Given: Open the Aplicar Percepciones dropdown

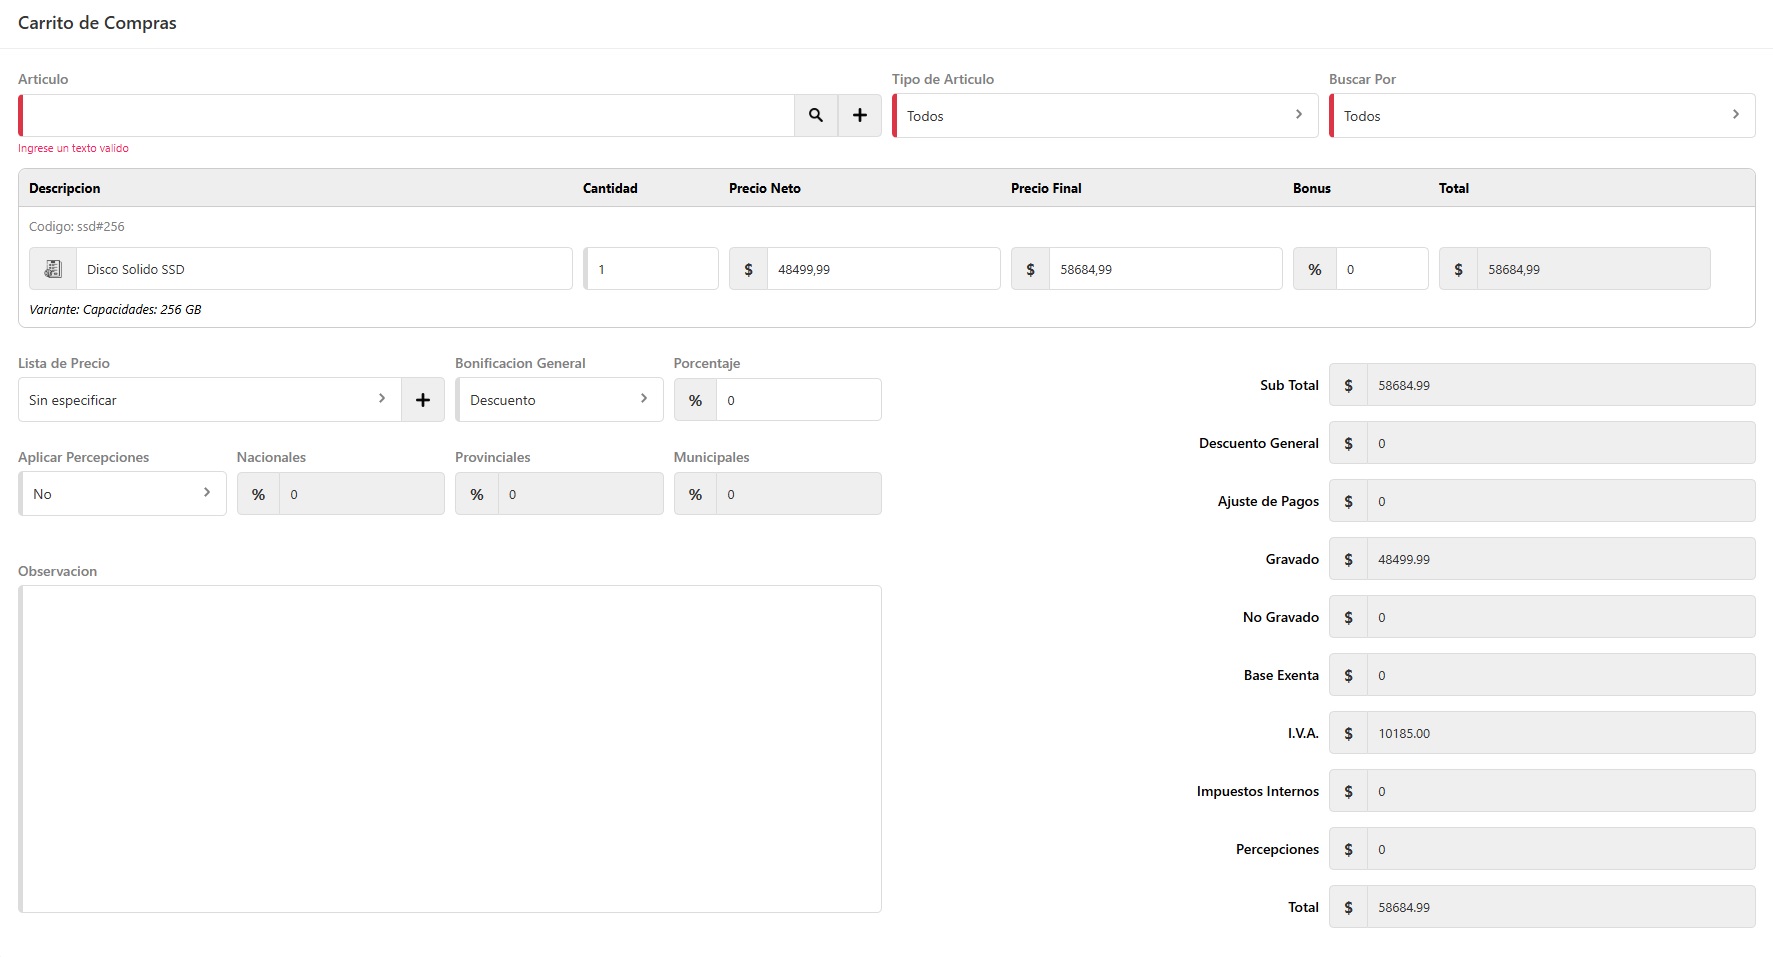Looking at the screenshot, I should point(122,494).
